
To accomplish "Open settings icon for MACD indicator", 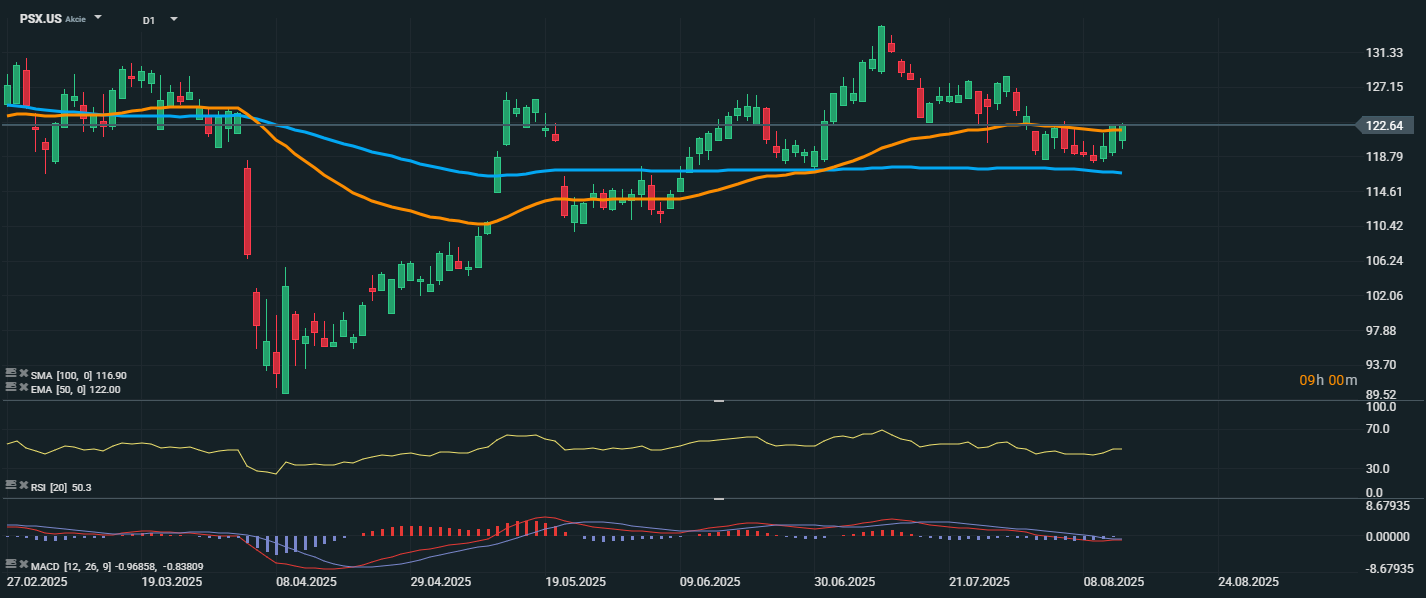I will pyautogui.click(x=11, y=564).
